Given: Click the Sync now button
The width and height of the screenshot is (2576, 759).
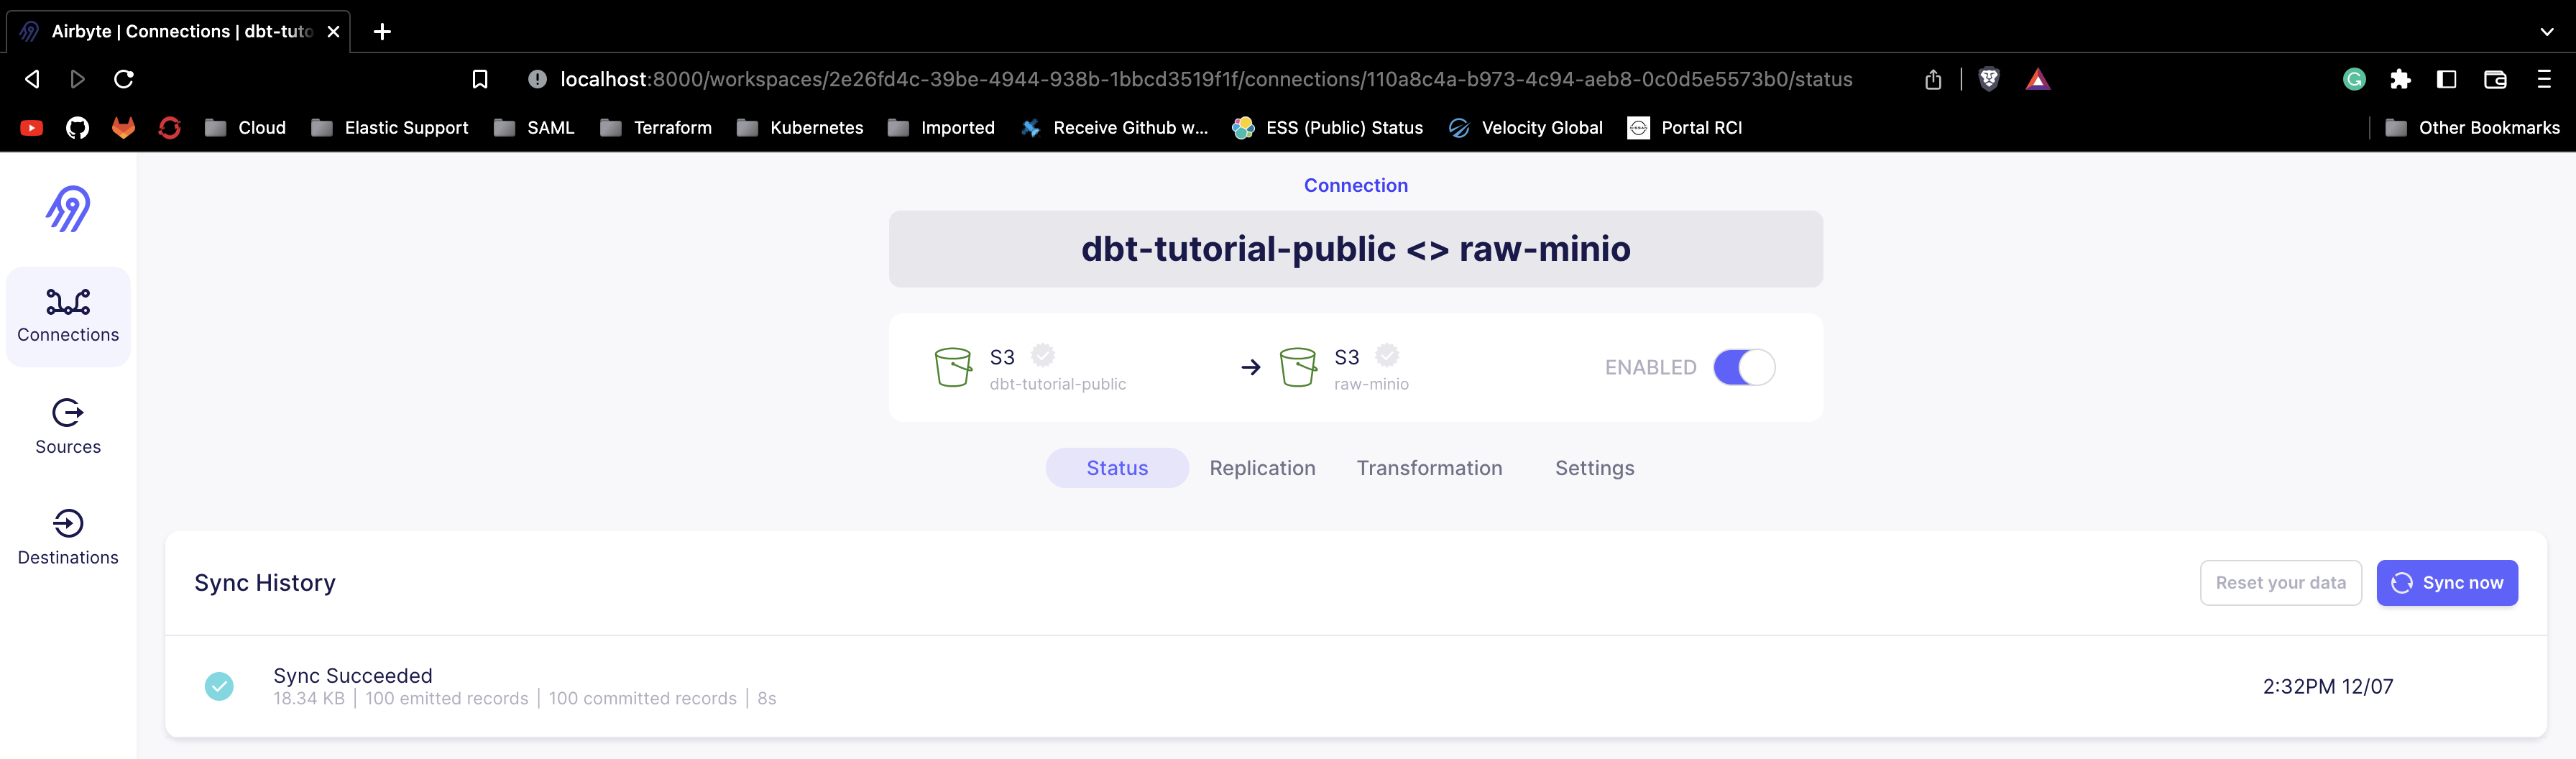Looking at the screenshot, I should (2447, 583).
